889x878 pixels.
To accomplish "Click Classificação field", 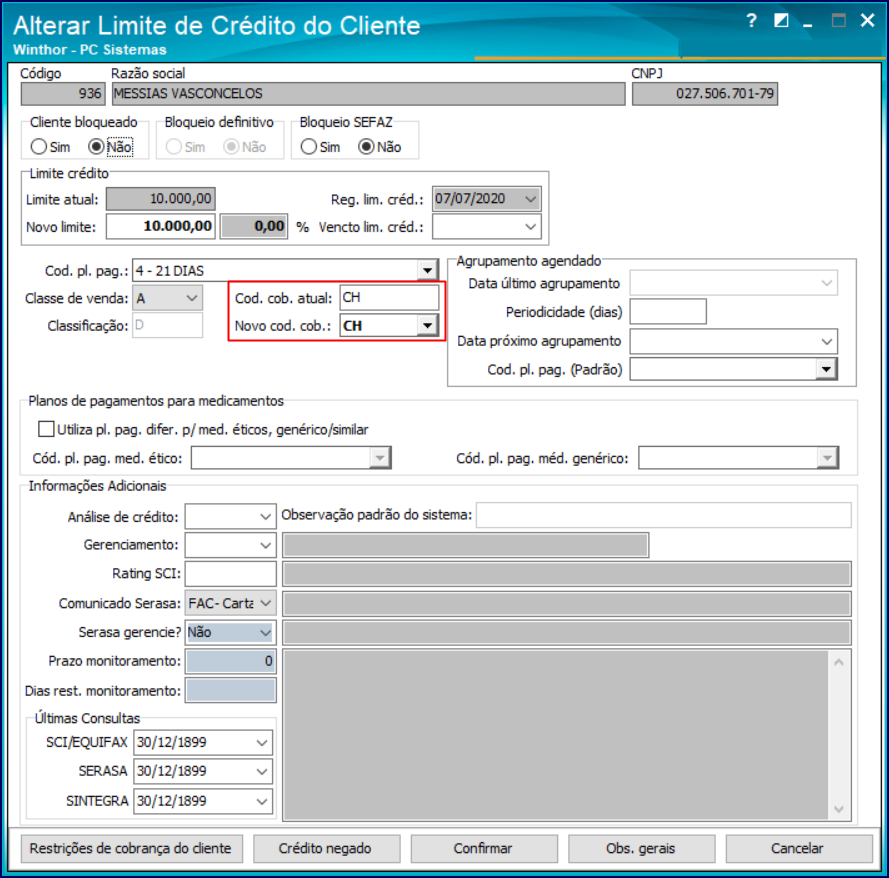I will [x=167, y=325].
